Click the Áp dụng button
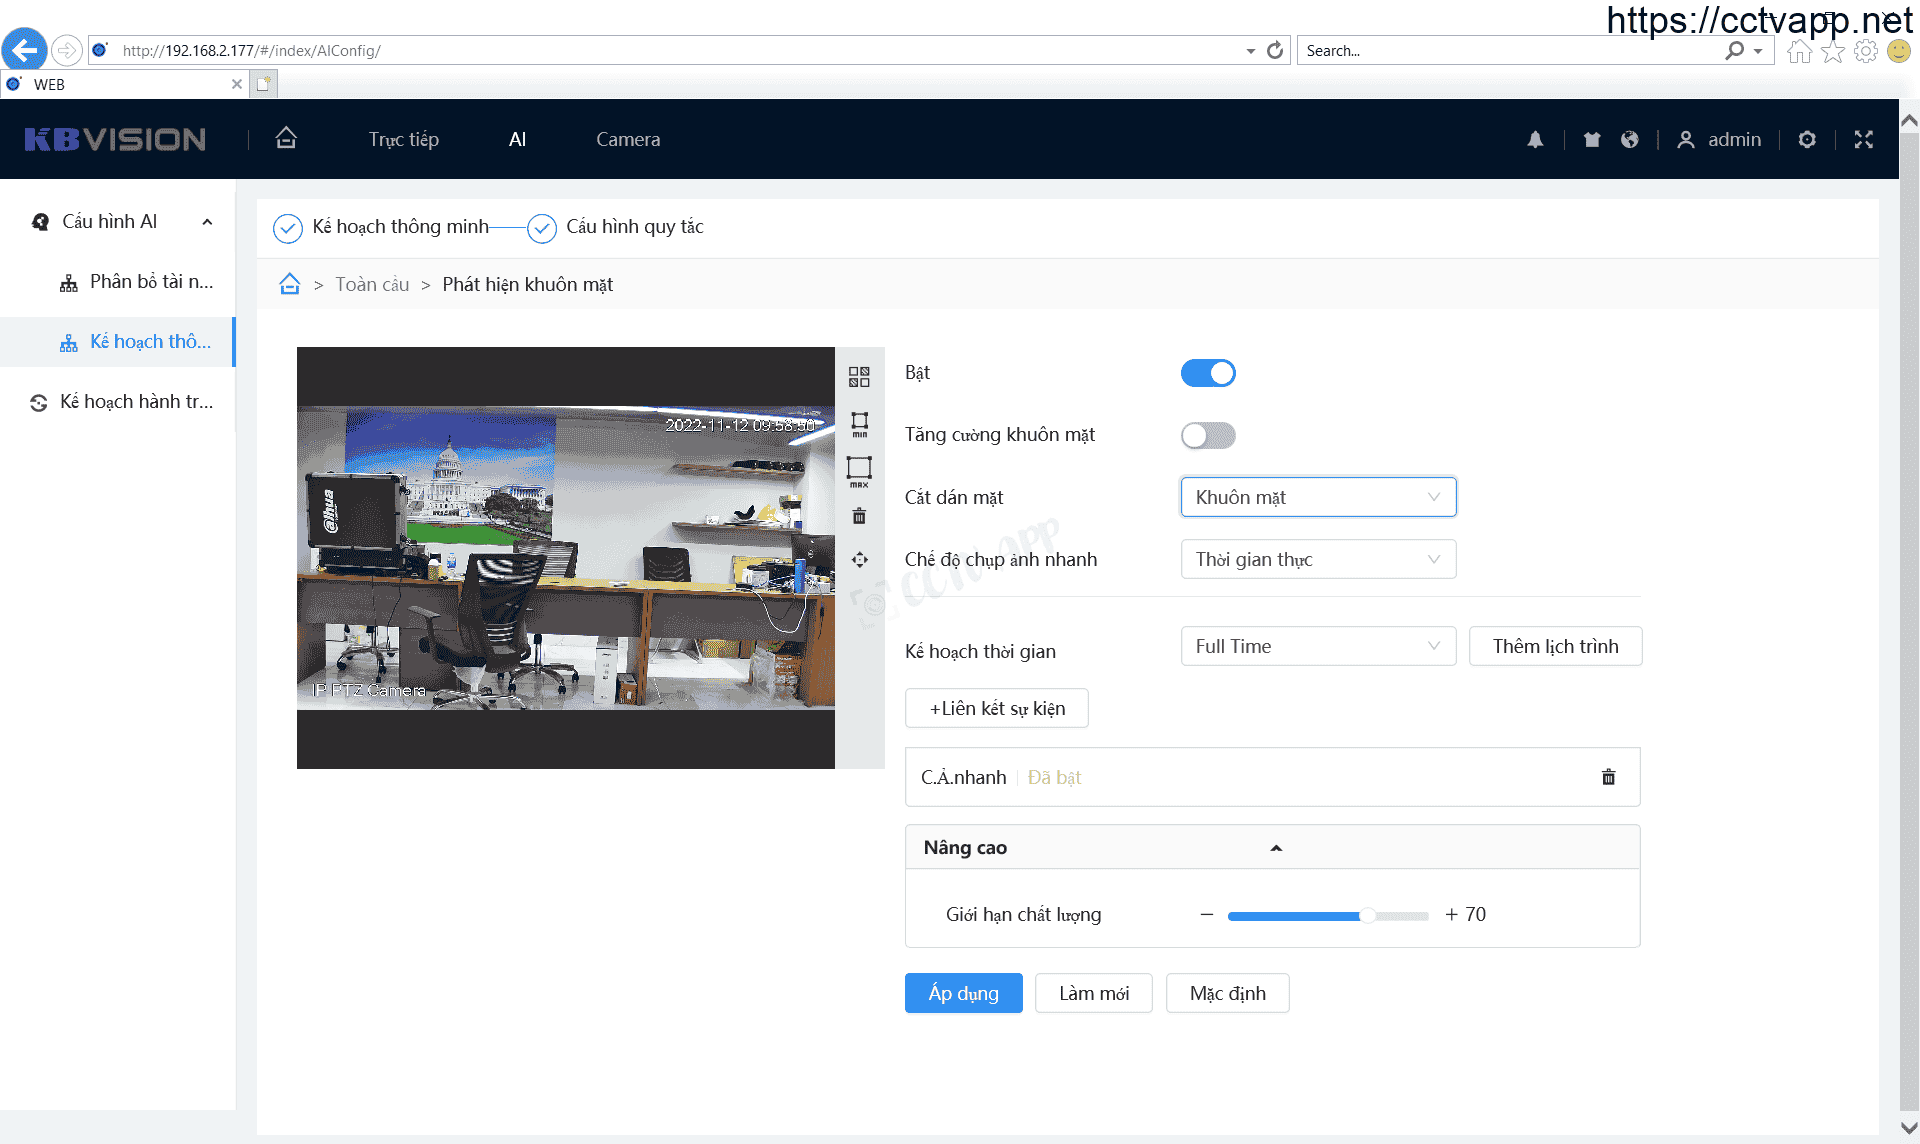This screenshot has width=1920, height=1144. [963, 993]
